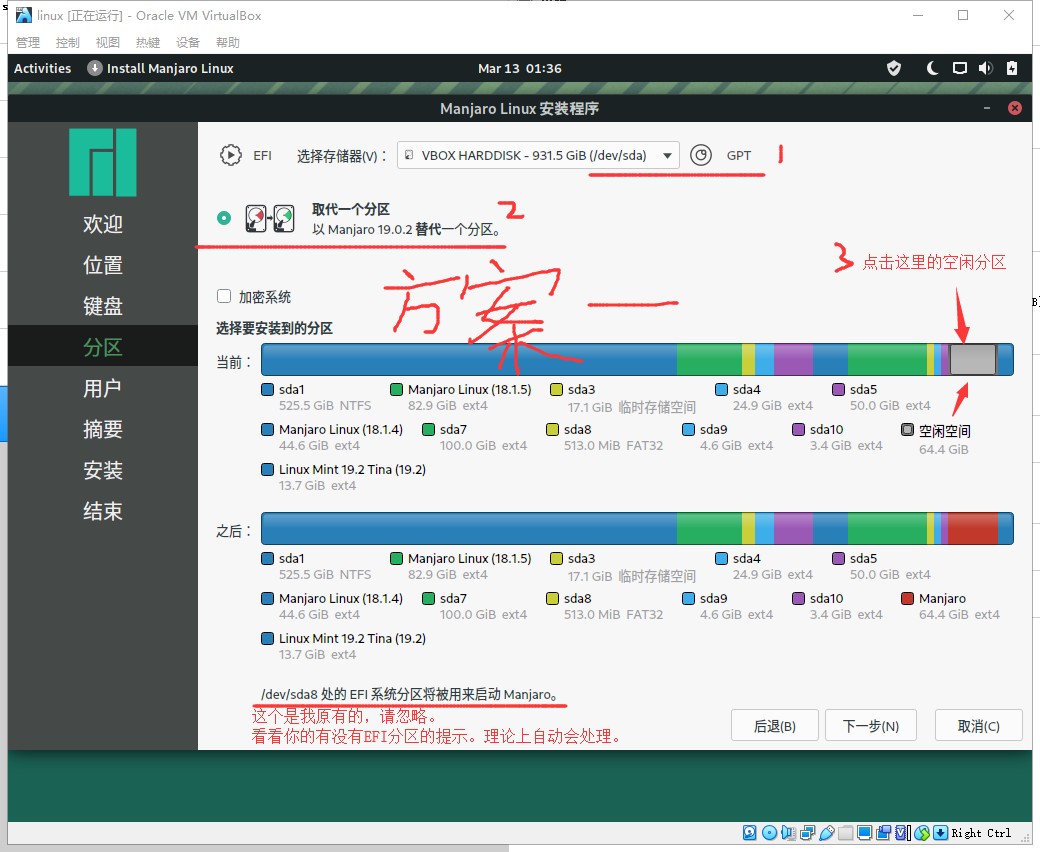Screen dimensions: 1040x852
Task: Click the replace-partition disk icon
Action: click(x=270, y=219)
